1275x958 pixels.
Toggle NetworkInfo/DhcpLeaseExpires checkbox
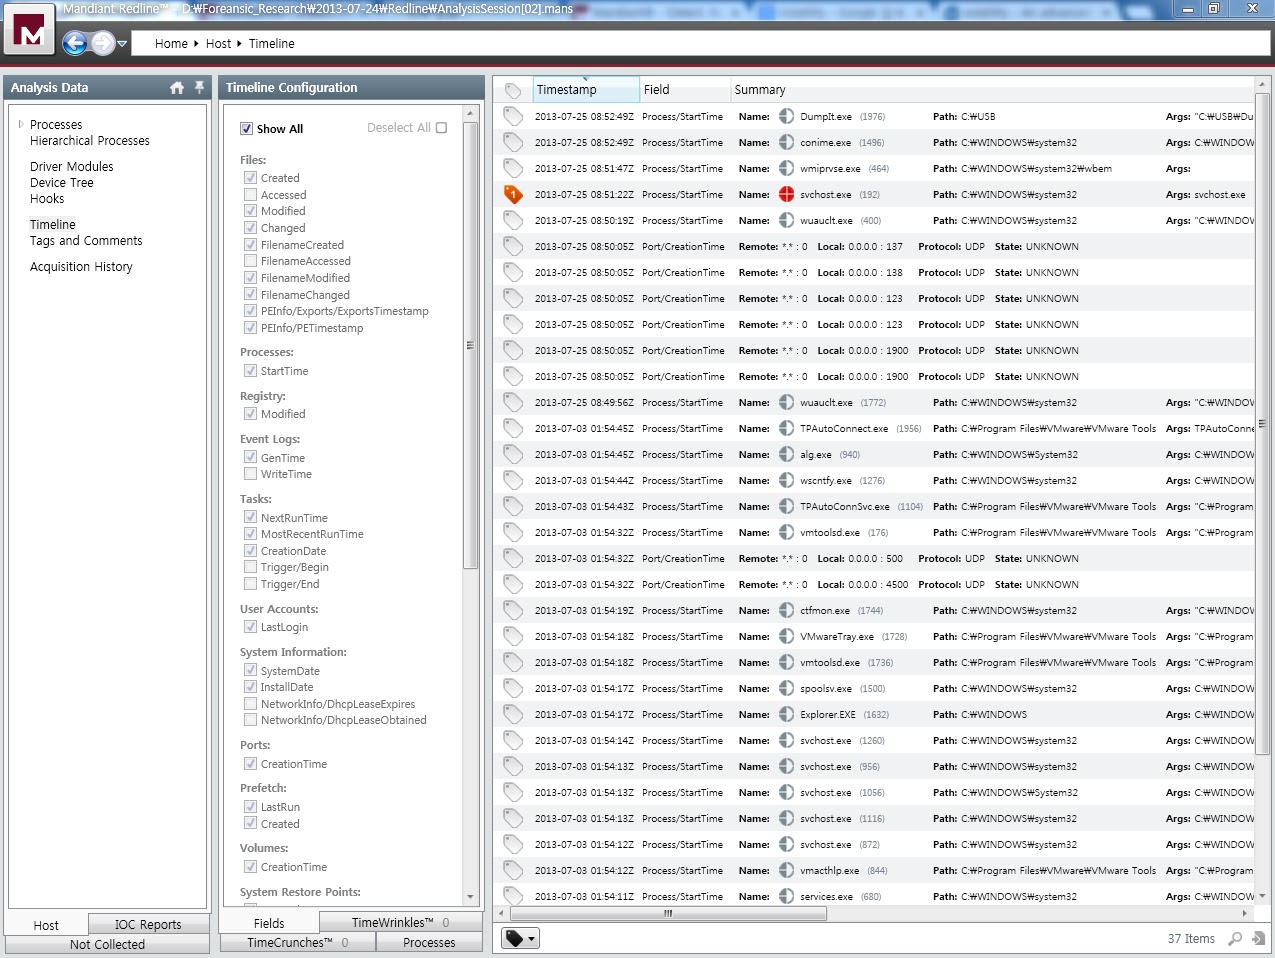click(x=251, y=704)
